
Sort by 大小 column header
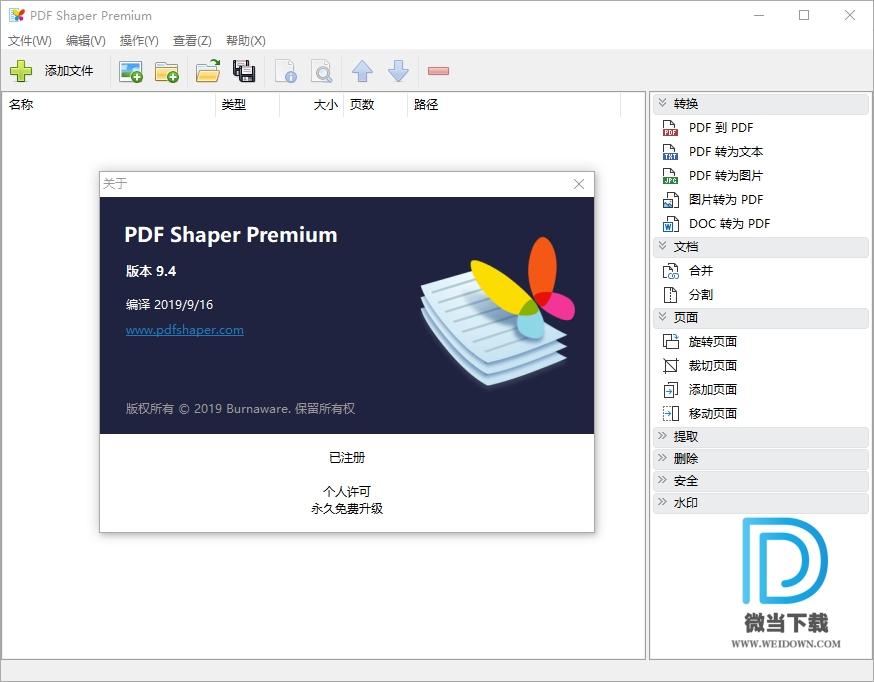pos(312,105)
